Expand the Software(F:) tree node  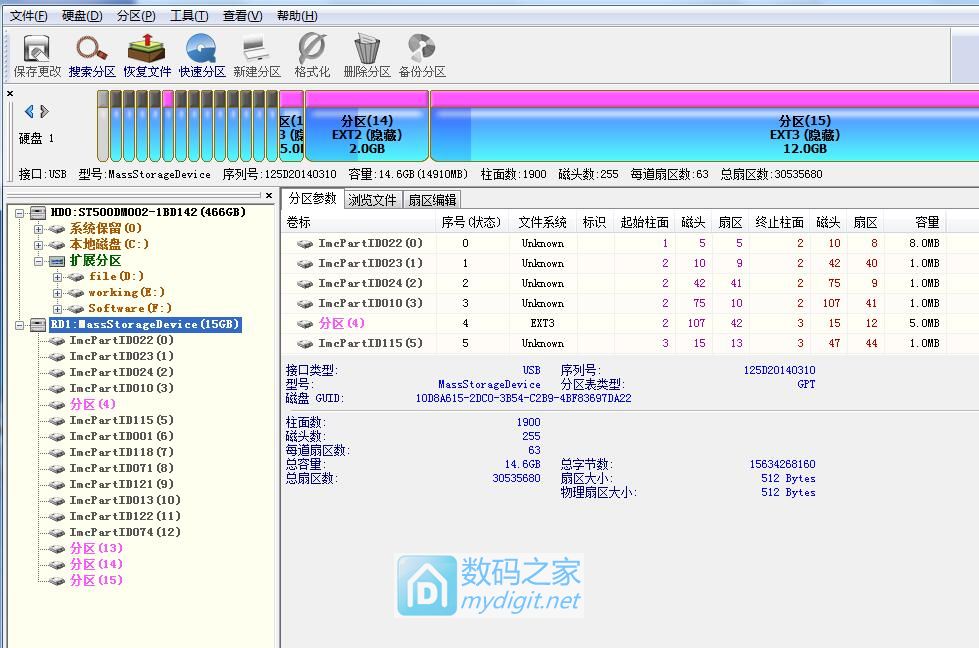57,309
